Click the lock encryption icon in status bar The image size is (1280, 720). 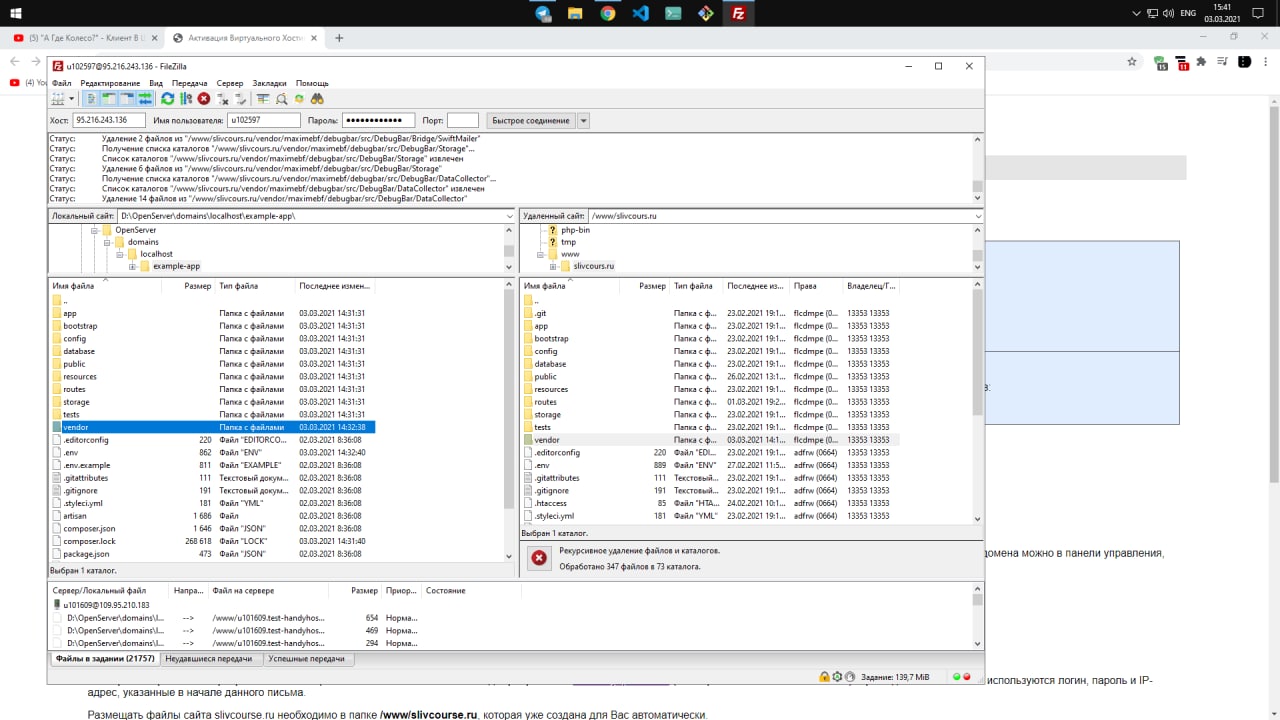pos(824,677)
